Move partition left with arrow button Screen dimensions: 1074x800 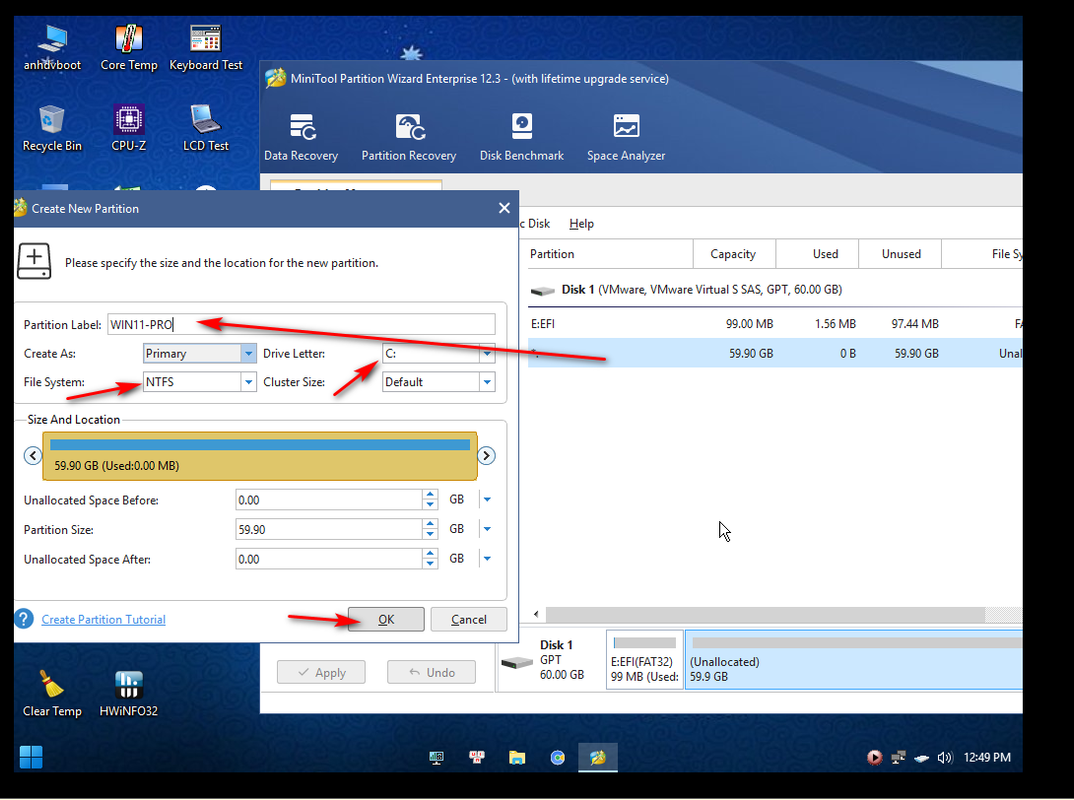(x=32, y=455)
